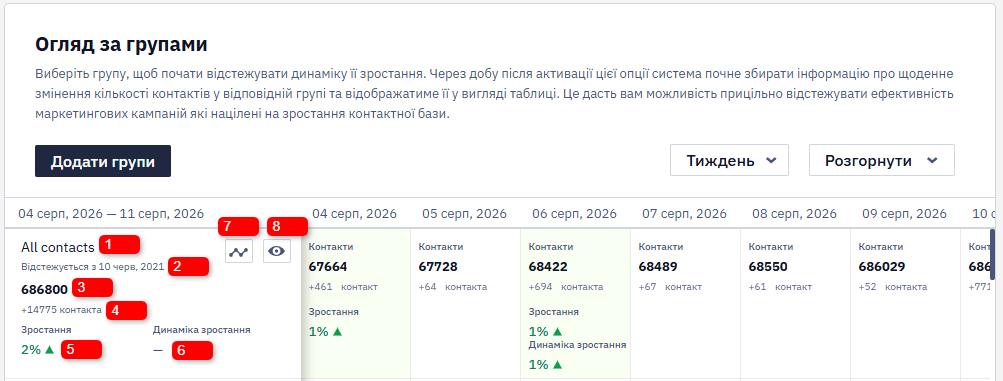Image resolution: width=1003 pixels, height=381 pixels.
Task: Click the total count 686800
Action: pyautogui.click(x=44, y=289)
